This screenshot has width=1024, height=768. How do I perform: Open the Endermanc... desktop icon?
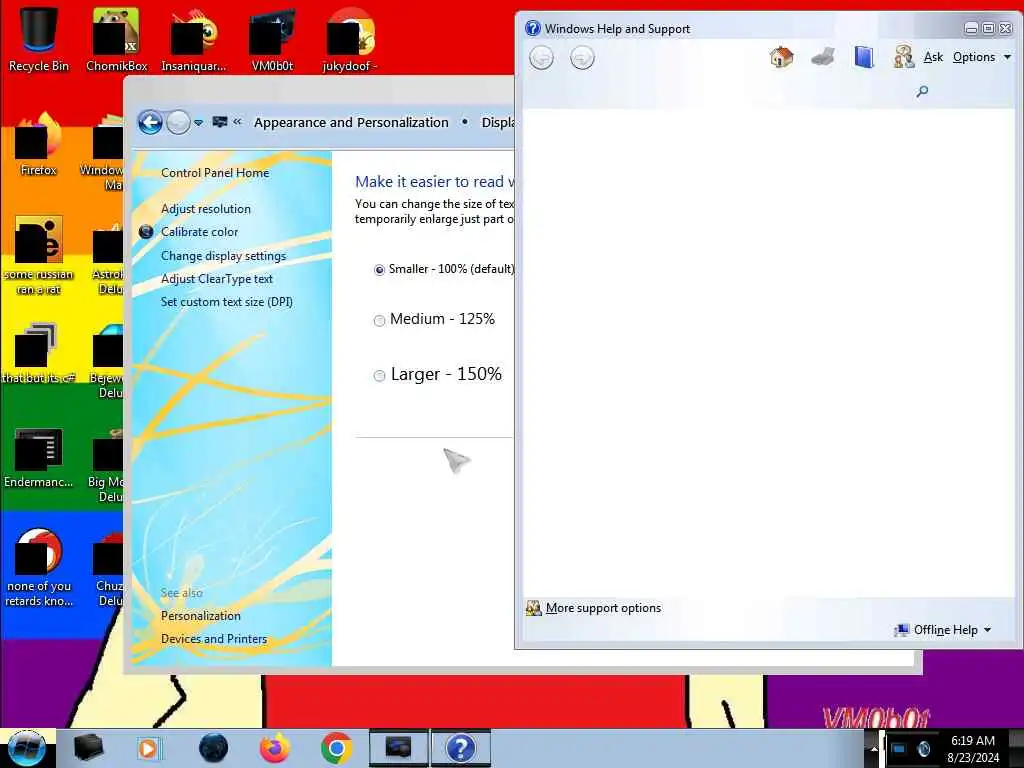39,457
